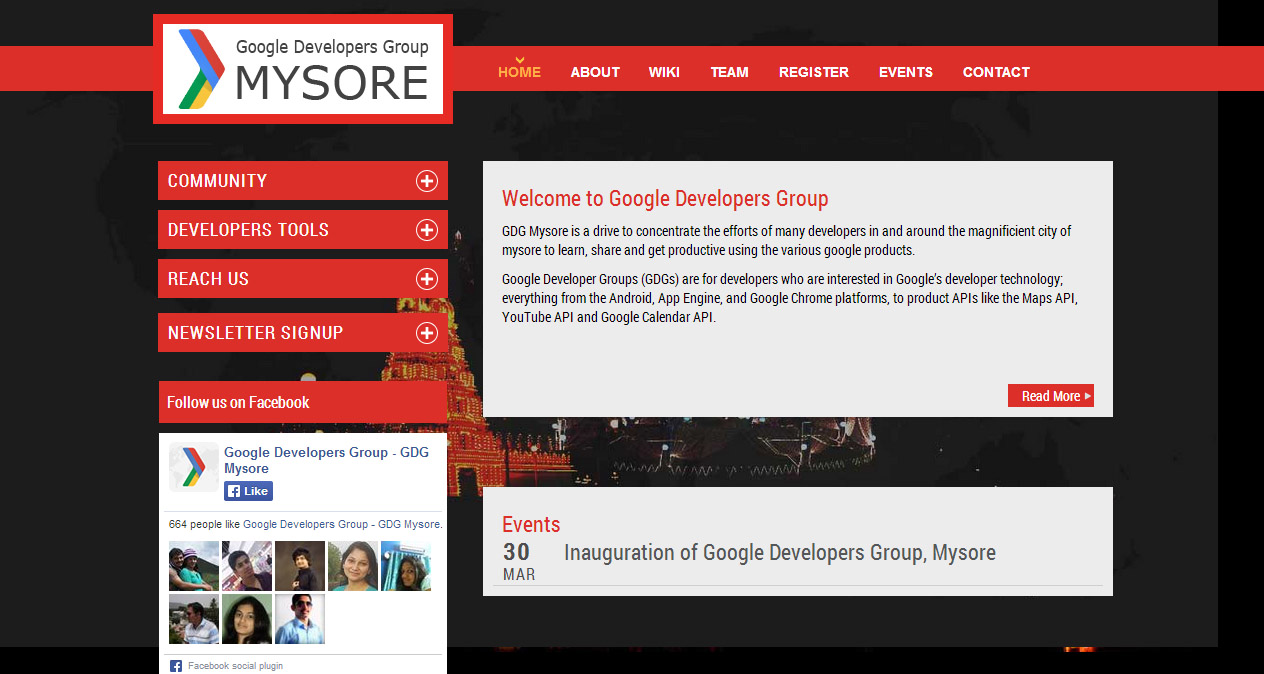Open the About page
The image size is (1264, 674).
click(595, 72)
